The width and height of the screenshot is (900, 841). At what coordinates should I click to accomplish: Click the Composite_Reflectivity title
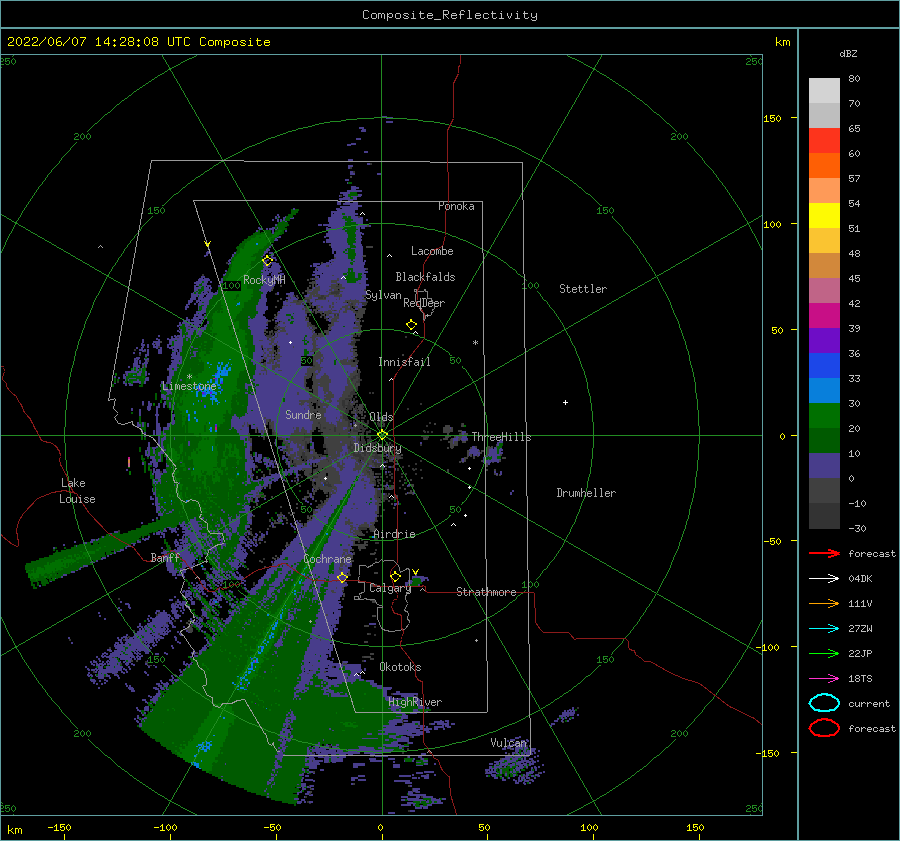pos(450,15)
